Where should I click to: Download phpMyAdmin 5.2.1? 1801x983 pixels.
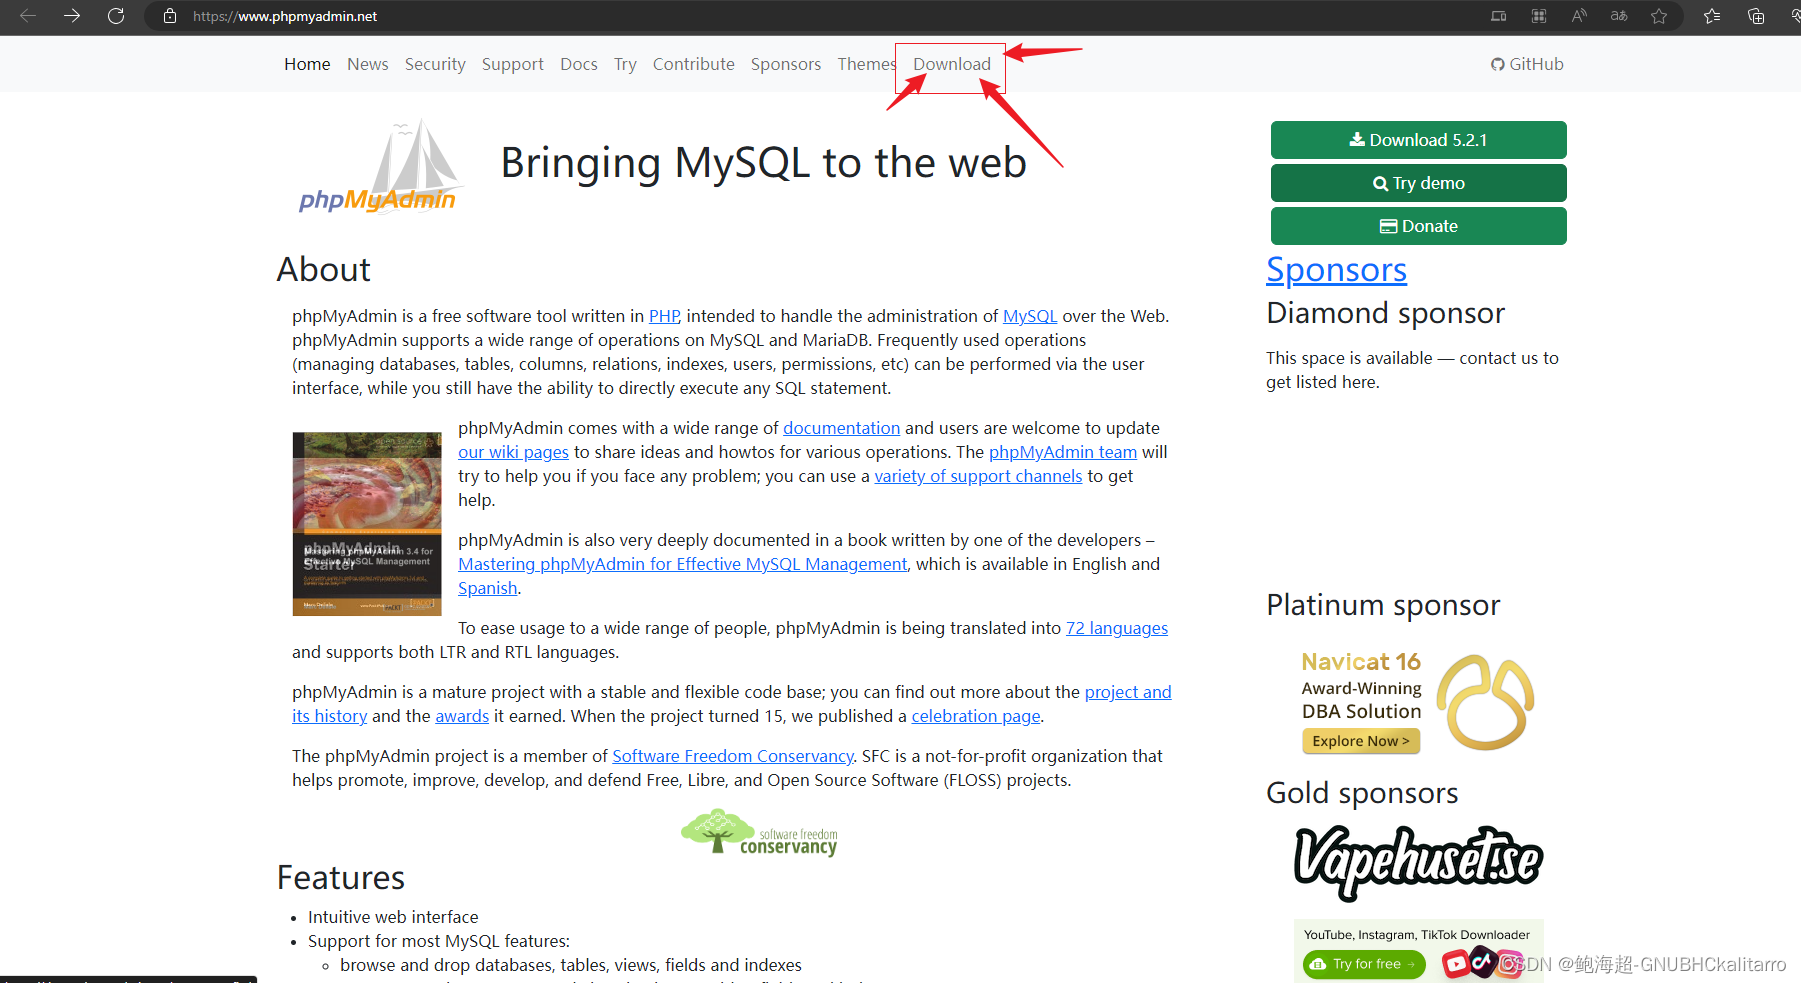click(x=1418, y=140)
